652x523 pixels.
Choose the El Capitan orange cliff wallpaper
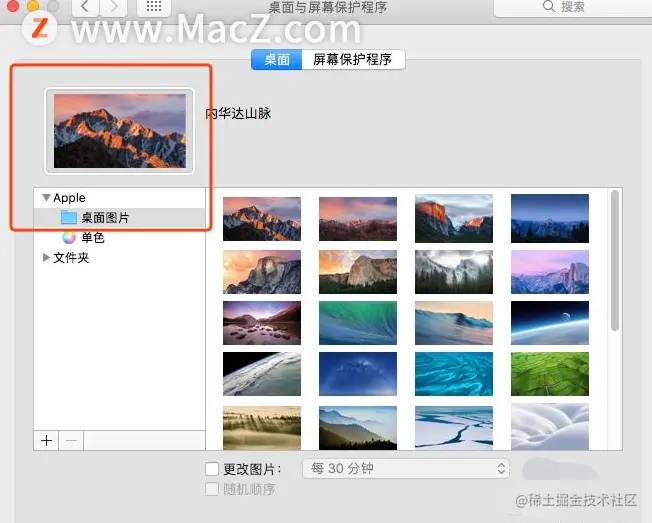click(454, 218)
